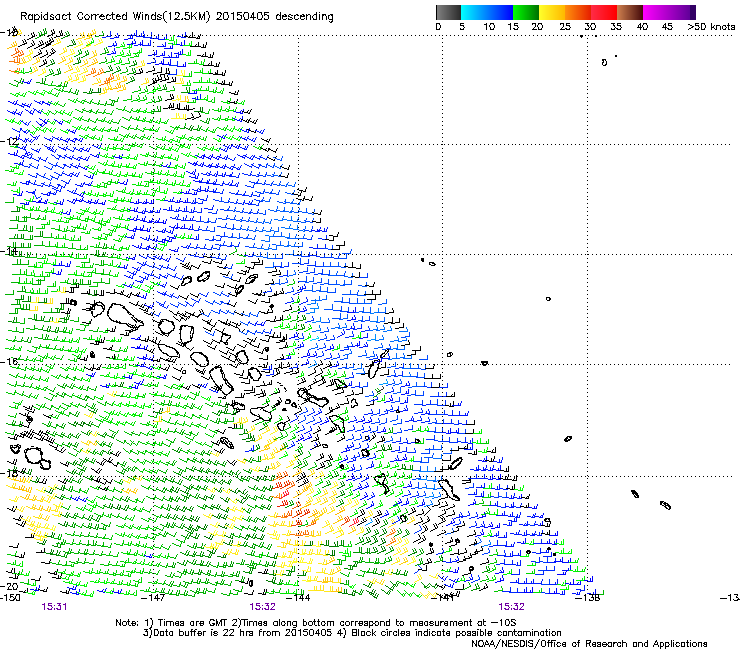Click the dark purple 45-50 knots color segment
Image resolution: width=740 pixels, height=650 pixels.
[x=682, y=12]
